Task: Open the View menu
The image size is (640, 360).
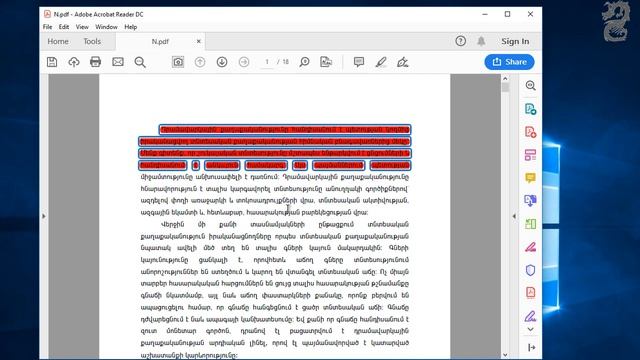Action: (x=82, y=27)
